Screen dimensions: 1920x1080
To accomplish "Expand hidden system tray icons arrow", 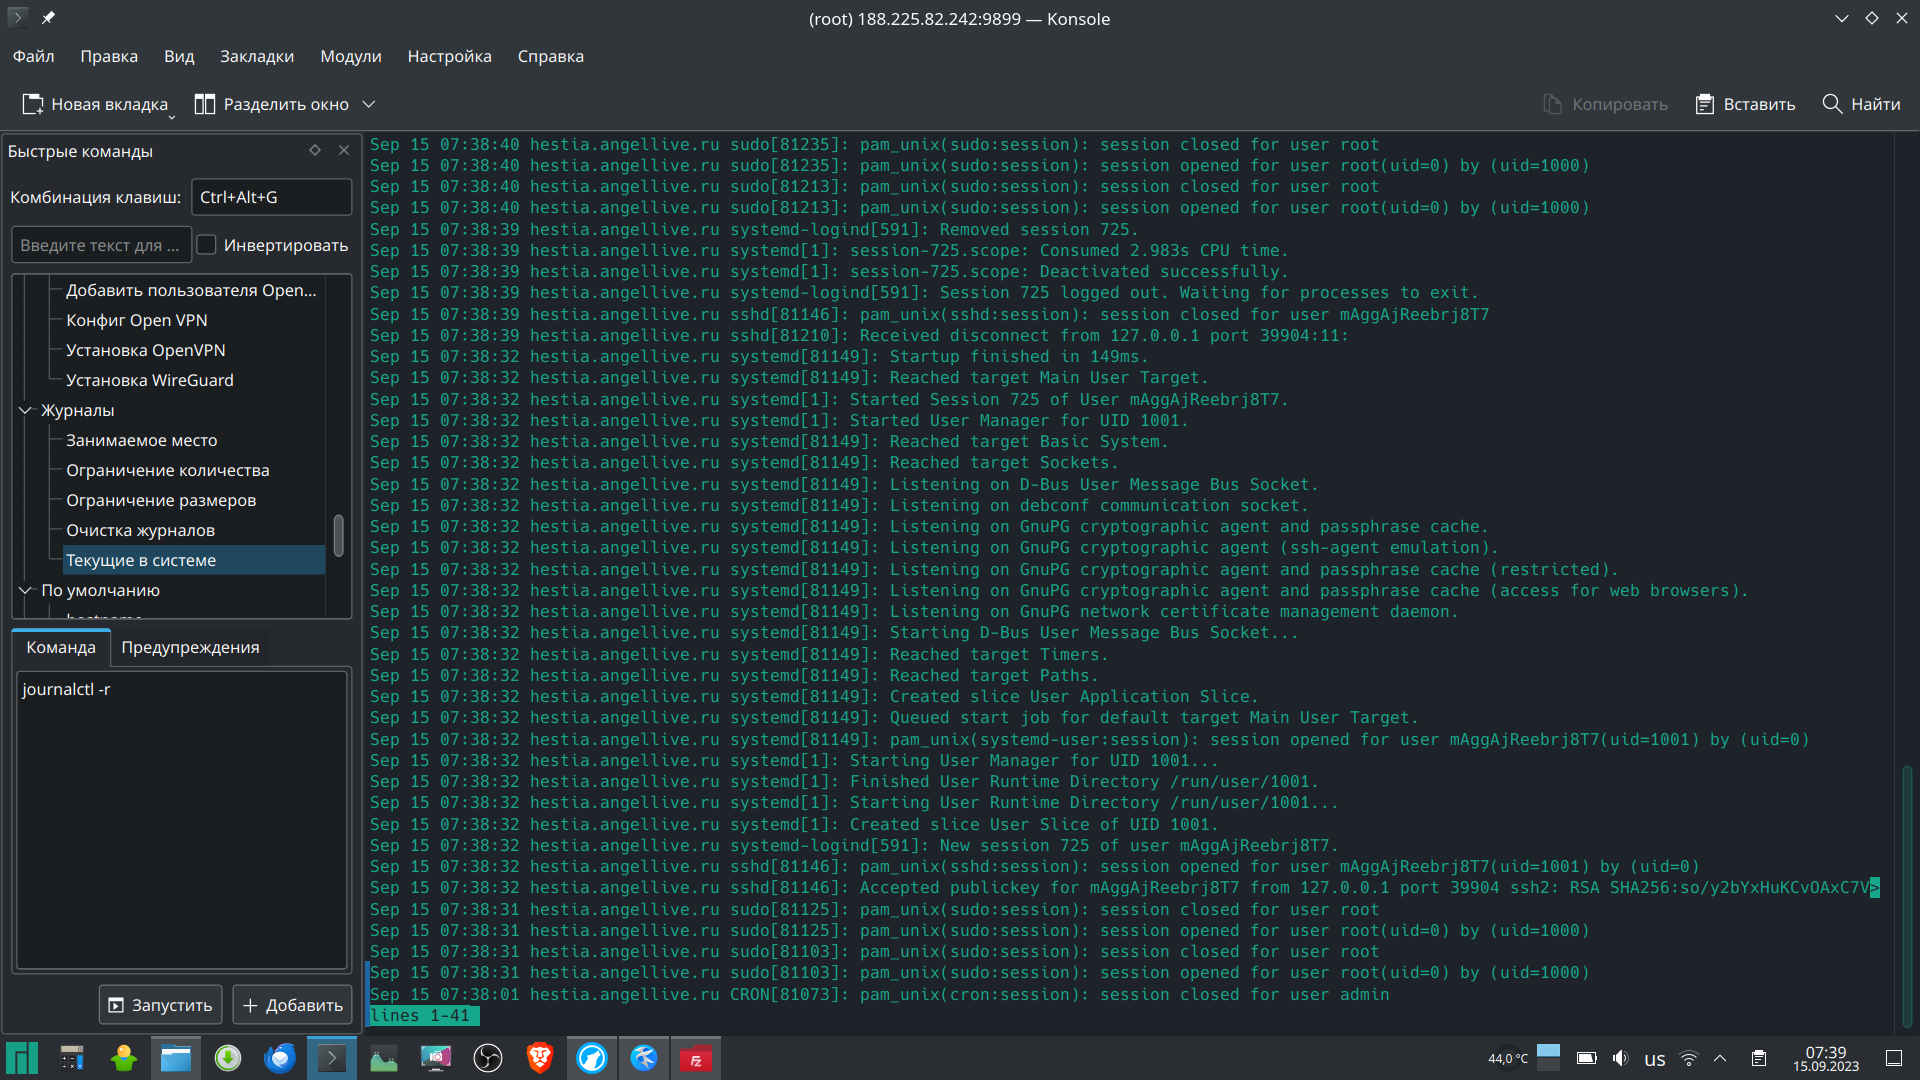I will pyautogui.click(x=1720, y=1058).
